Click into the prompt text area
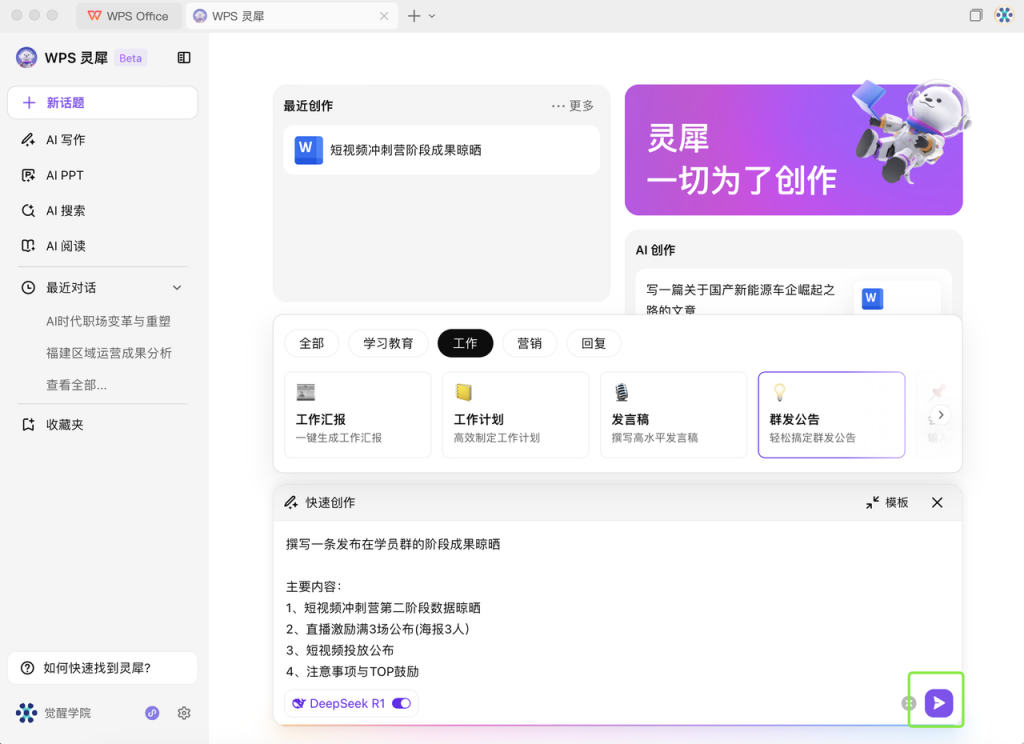The width and height of the screenshot is (1024, 744). pos(617,607)
